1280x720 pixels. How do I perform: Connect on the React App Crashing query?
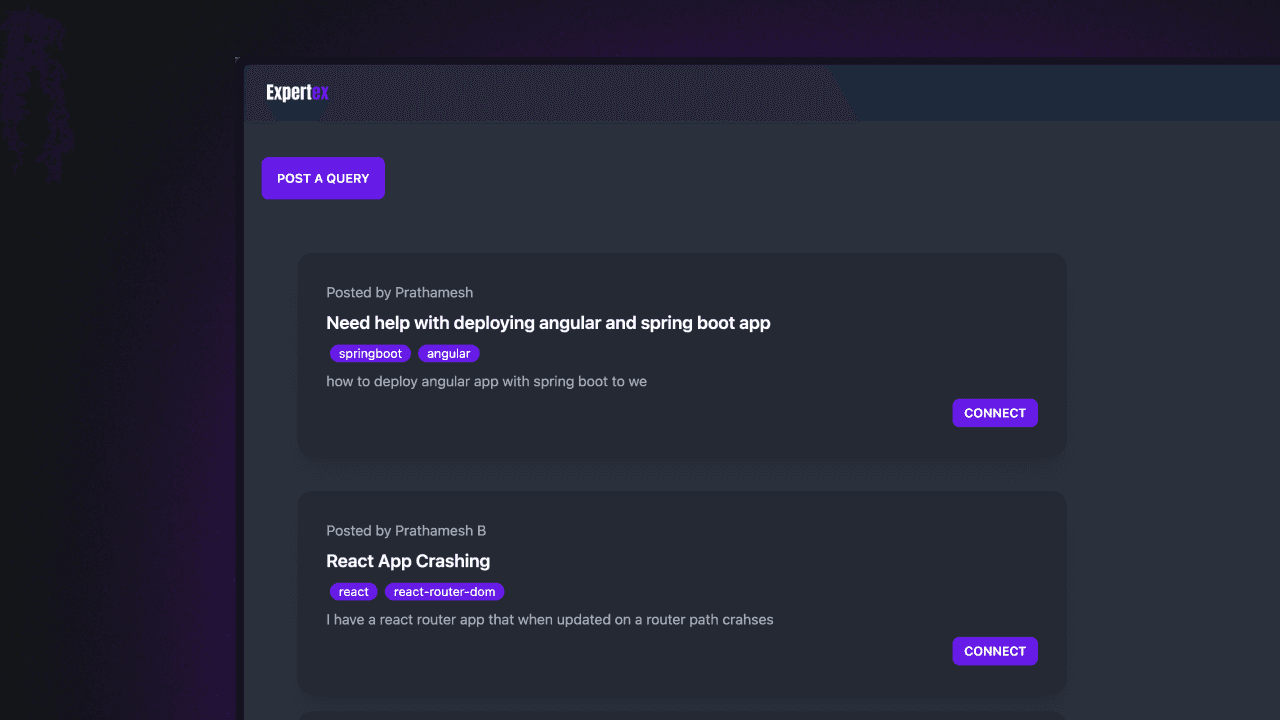995,651
